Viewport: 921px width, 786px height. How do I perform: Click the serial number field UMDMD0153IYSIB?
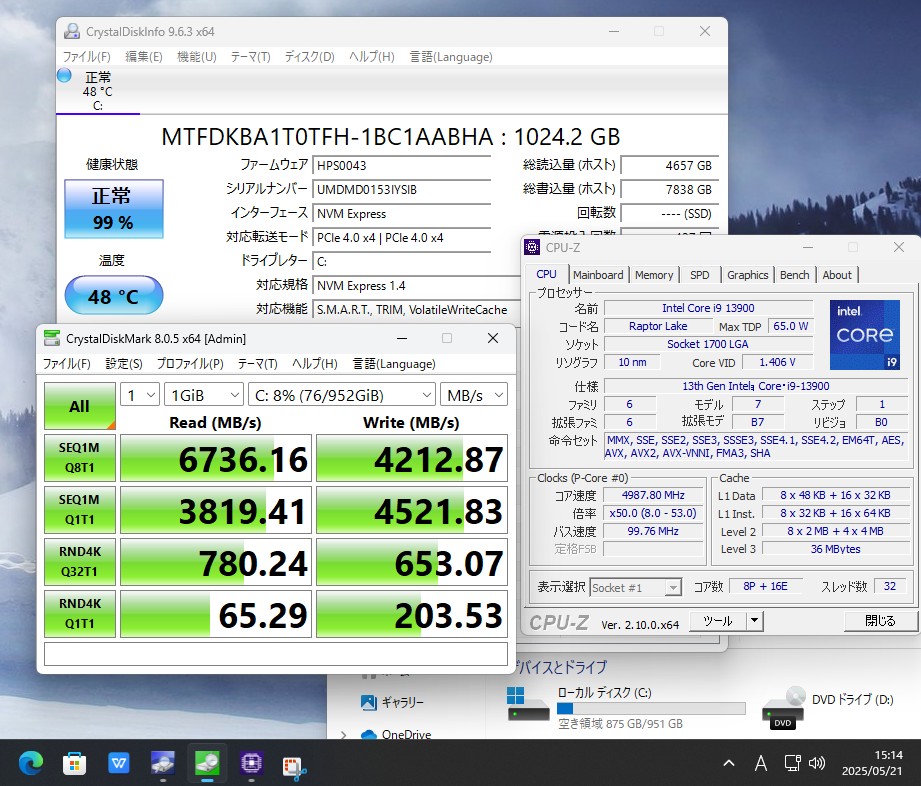[x=402, y=190]
